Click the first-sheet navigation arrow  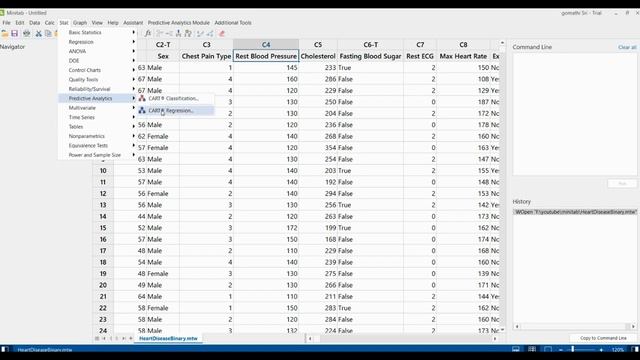104,338
